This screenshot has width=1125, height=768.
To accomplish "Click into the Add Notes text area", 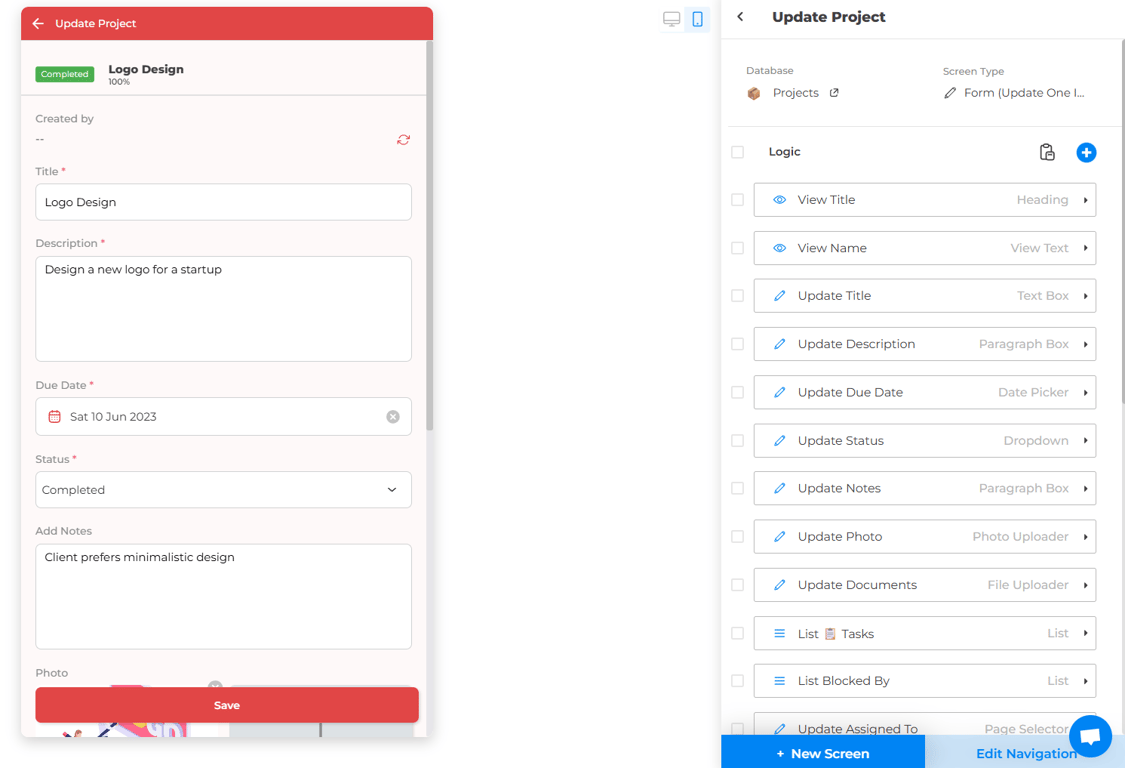I will point(223,596).
